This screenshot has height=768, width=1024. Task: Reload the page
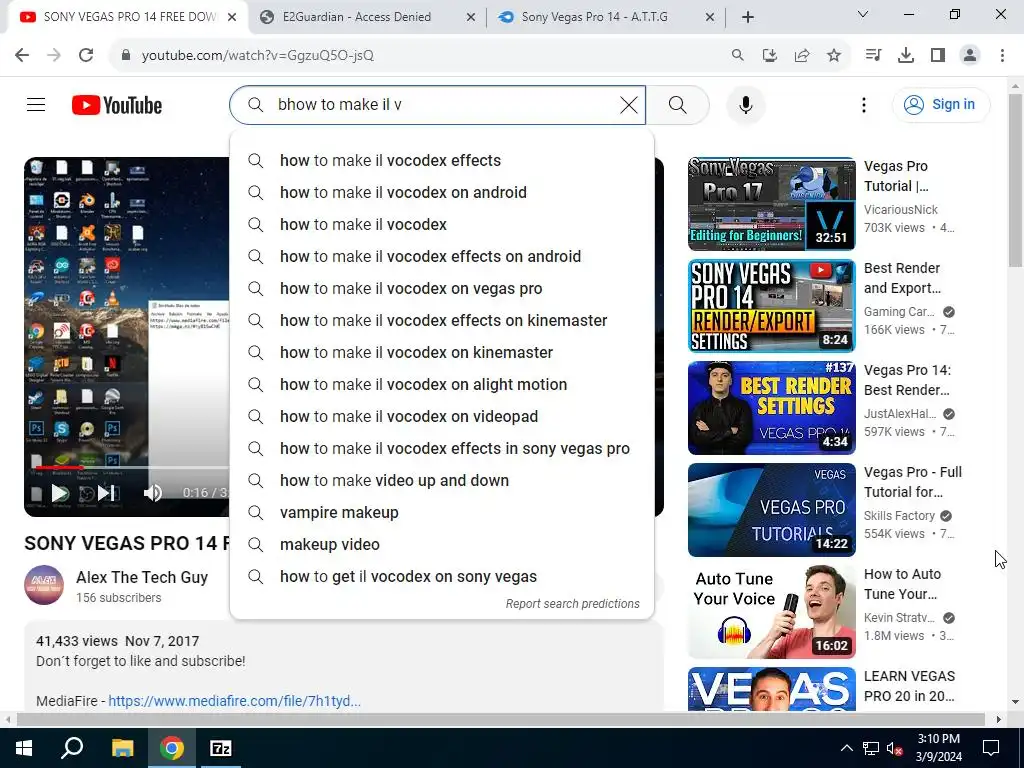click(x=86, y=56)
